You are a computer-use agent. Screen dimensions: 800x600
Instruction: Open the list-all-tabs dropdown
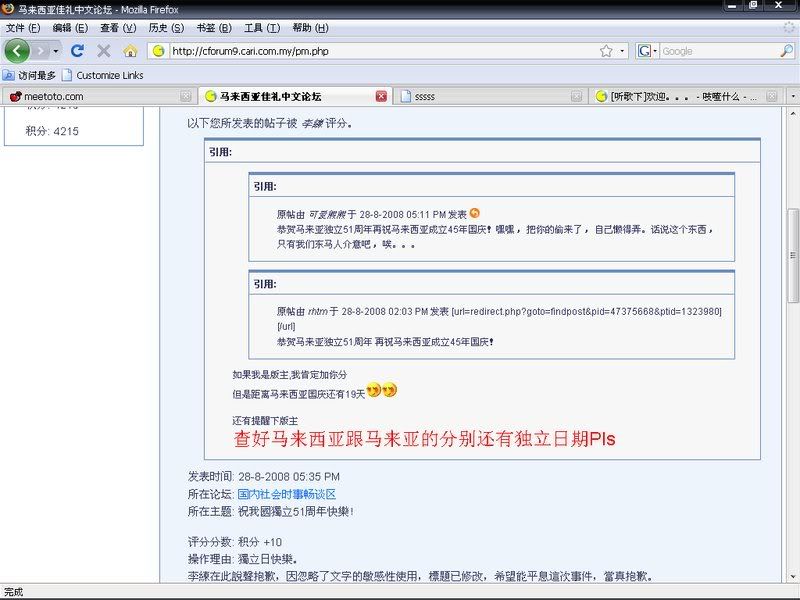792,96
